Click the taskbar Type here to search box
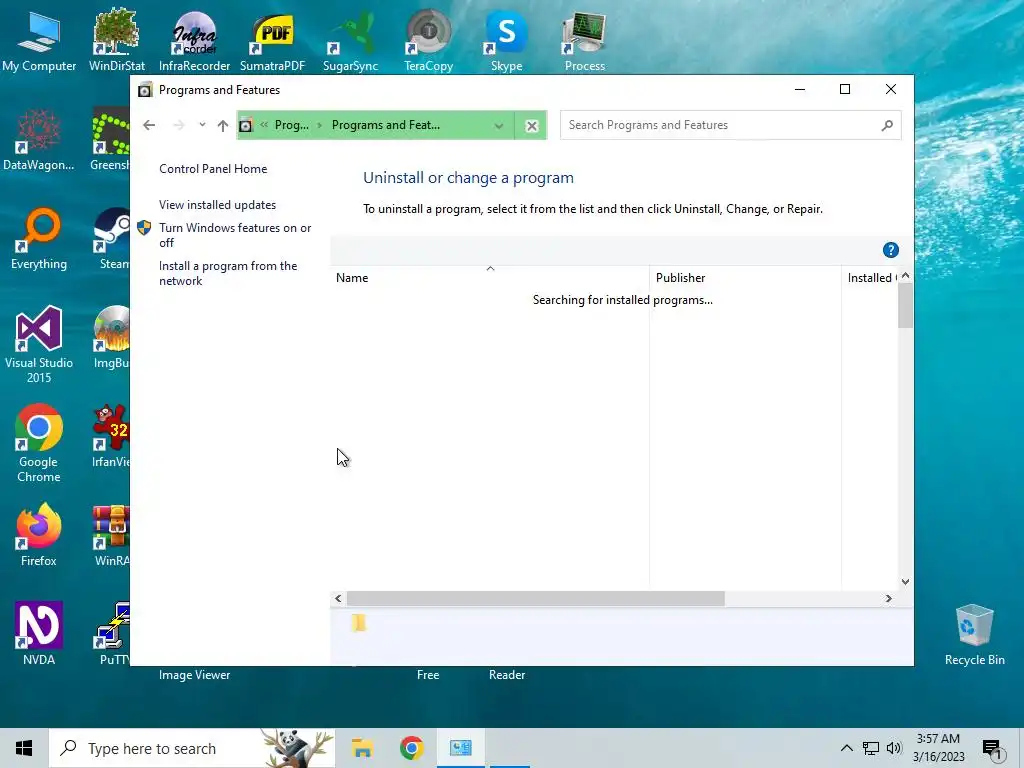The height and width of the screenshot is (768, 1024). 192,748
